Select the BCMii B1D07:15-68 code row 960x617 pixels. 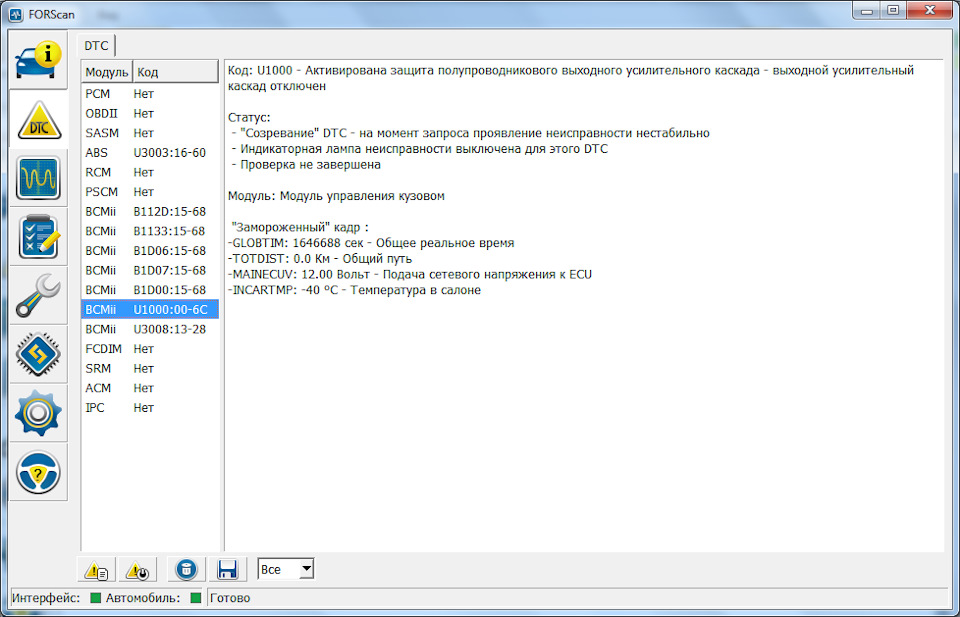pos(150,270)
